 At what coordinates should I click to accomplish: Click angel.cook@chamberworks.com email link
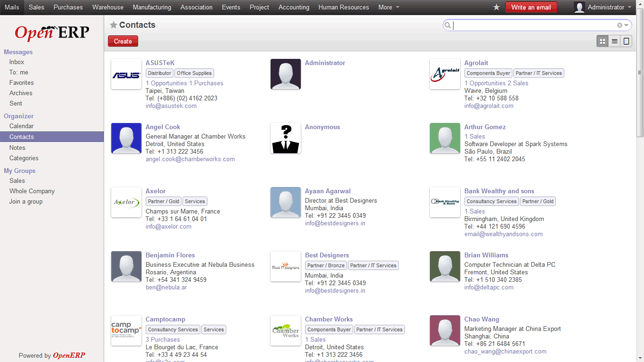point(190,159)
